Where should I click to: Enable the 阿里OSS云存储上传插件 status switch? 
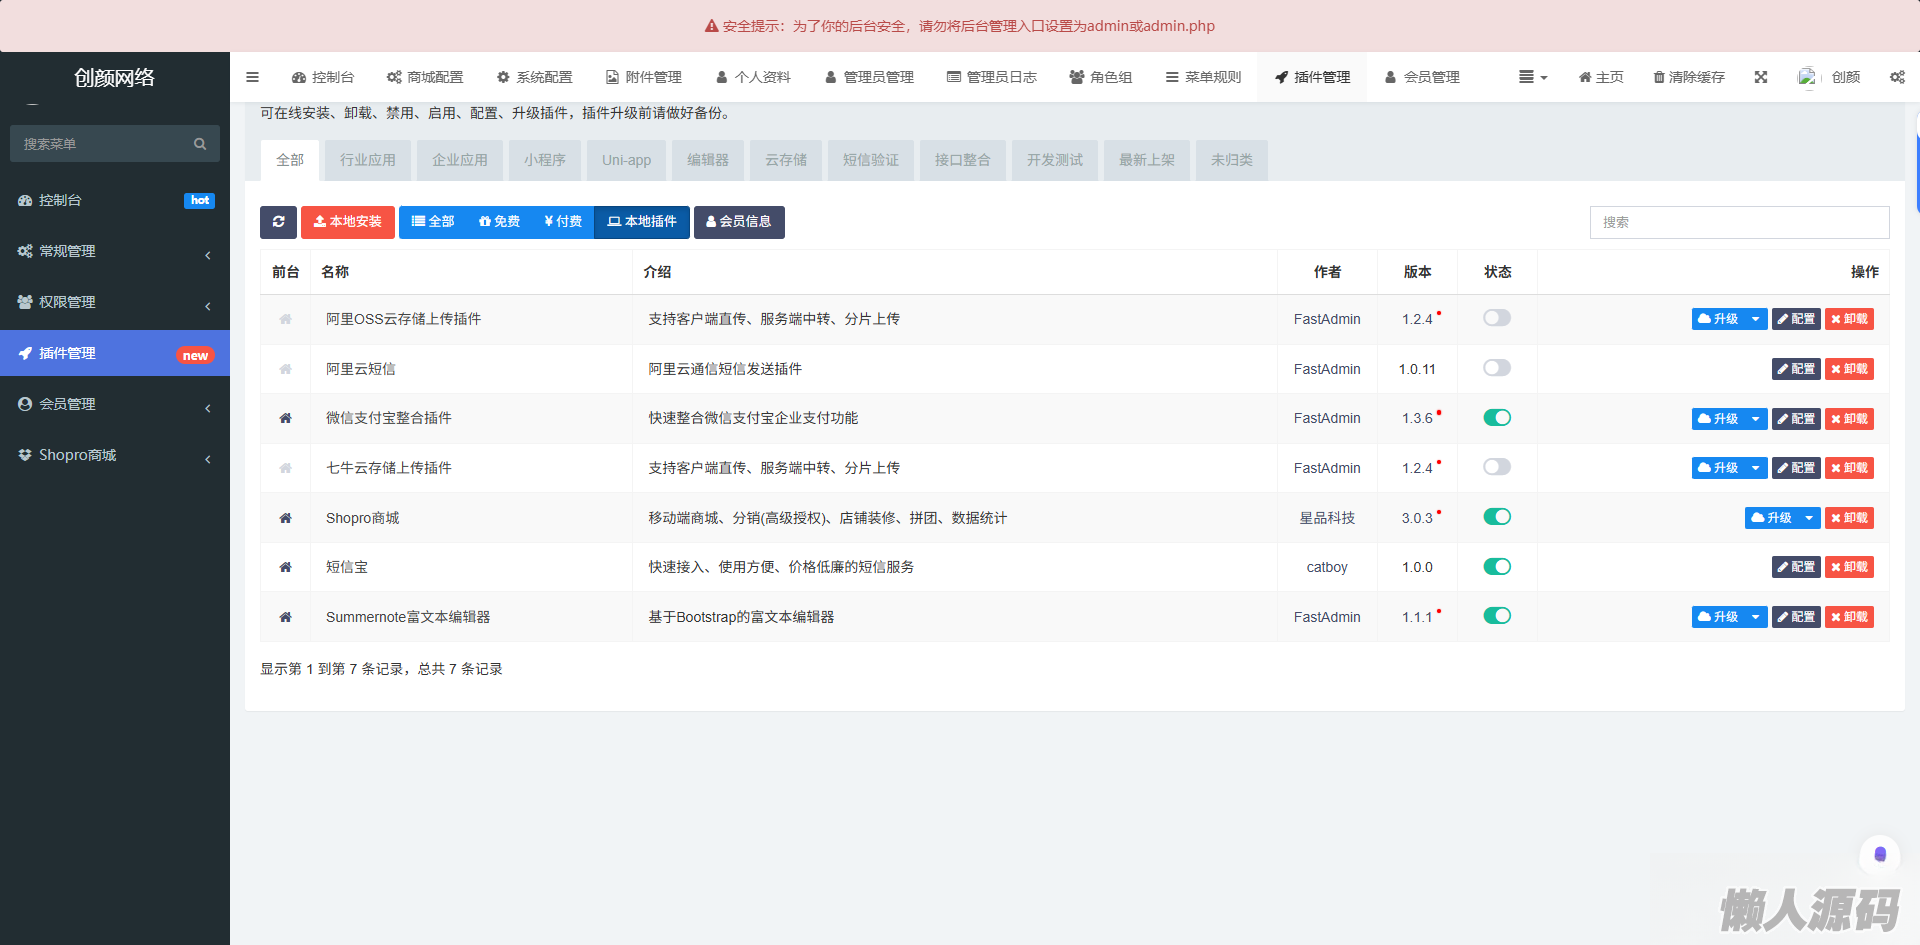1496,318
